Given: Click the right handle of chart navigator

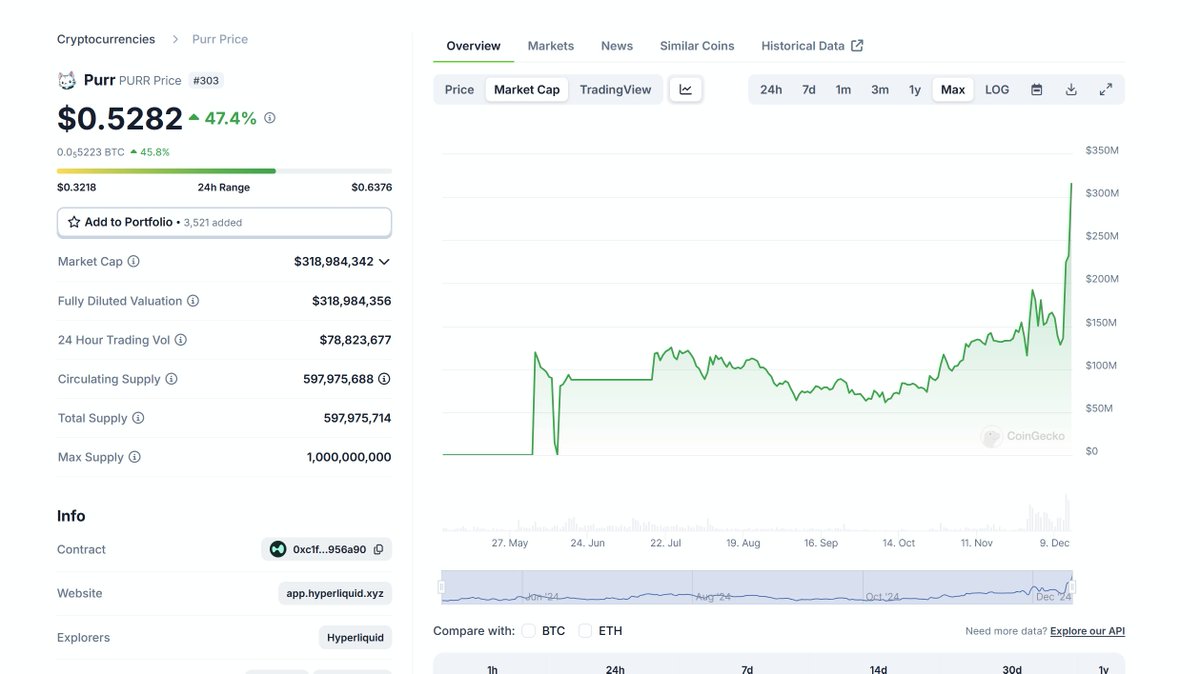Looking at the screenshot, I should (1072, 587).
